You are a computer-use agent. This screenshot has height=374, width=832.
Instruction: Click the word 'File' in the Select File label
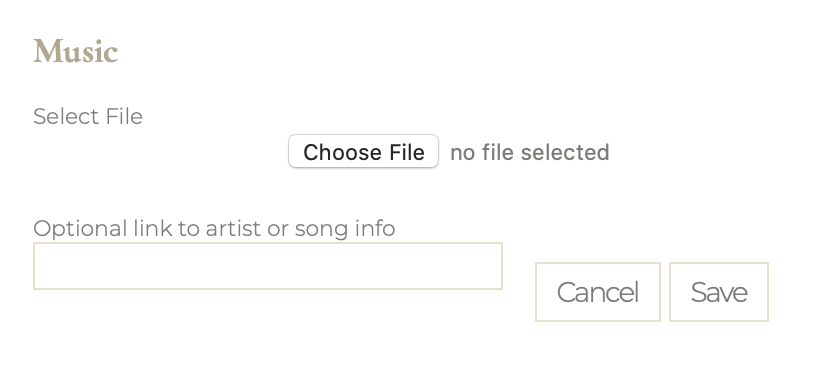pyautogui.click(x=124, y=116)
